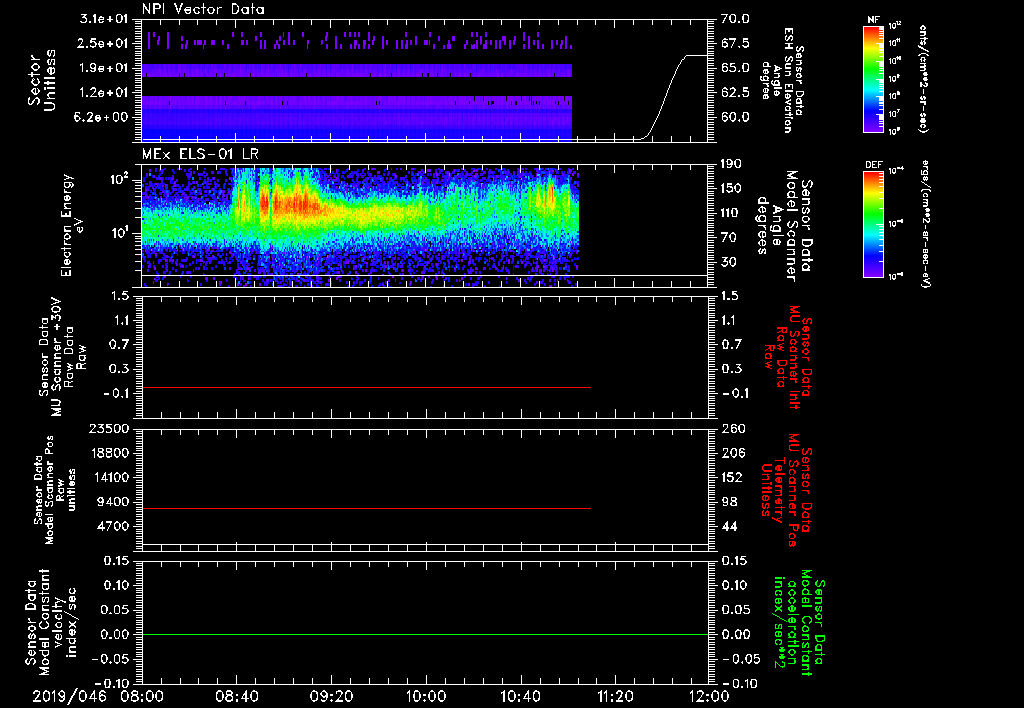This screenshot has width=1024, height=708.
Task: Click the "152" telemetry tick label
Action: pos(733,477)
